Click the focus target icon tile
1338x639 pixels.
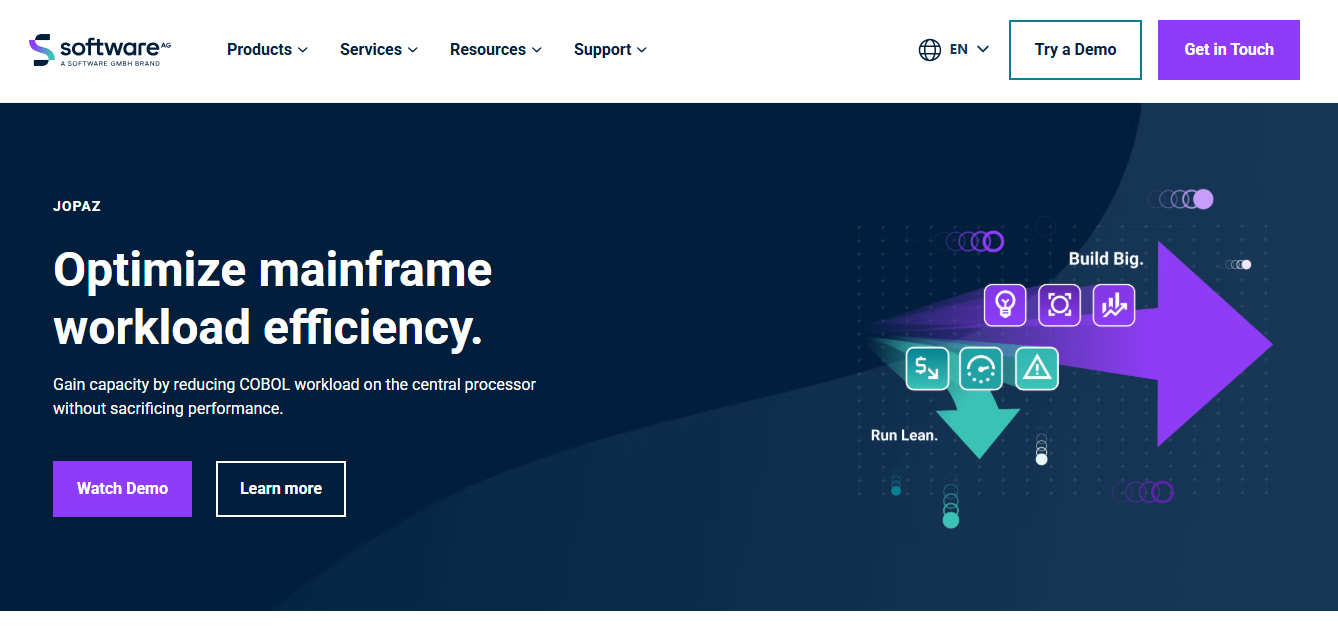tap(1059, 305)
